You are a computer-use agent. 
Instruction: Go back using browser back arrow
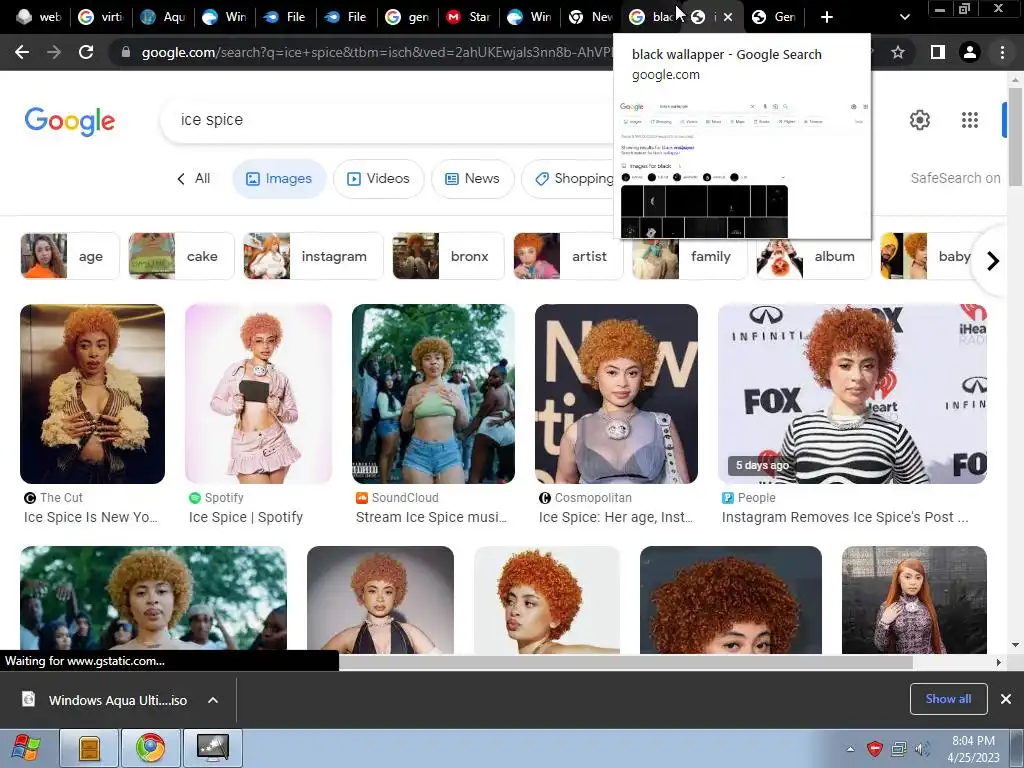click(22, 52)
